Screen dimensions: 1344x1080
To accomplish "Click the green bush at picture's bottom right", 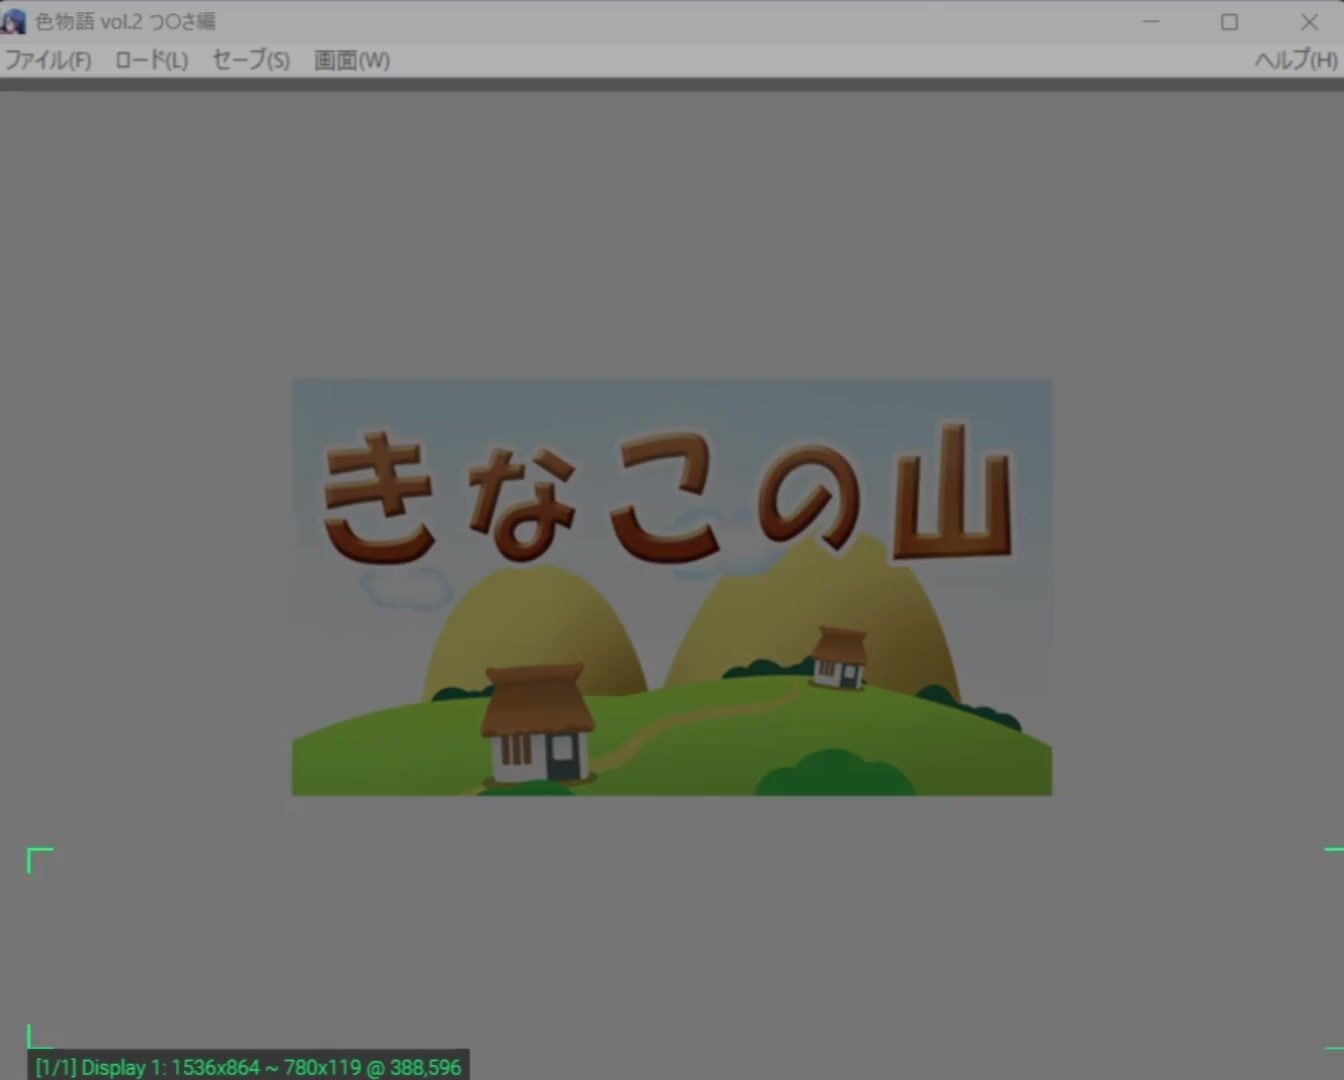I will [833, 774].
